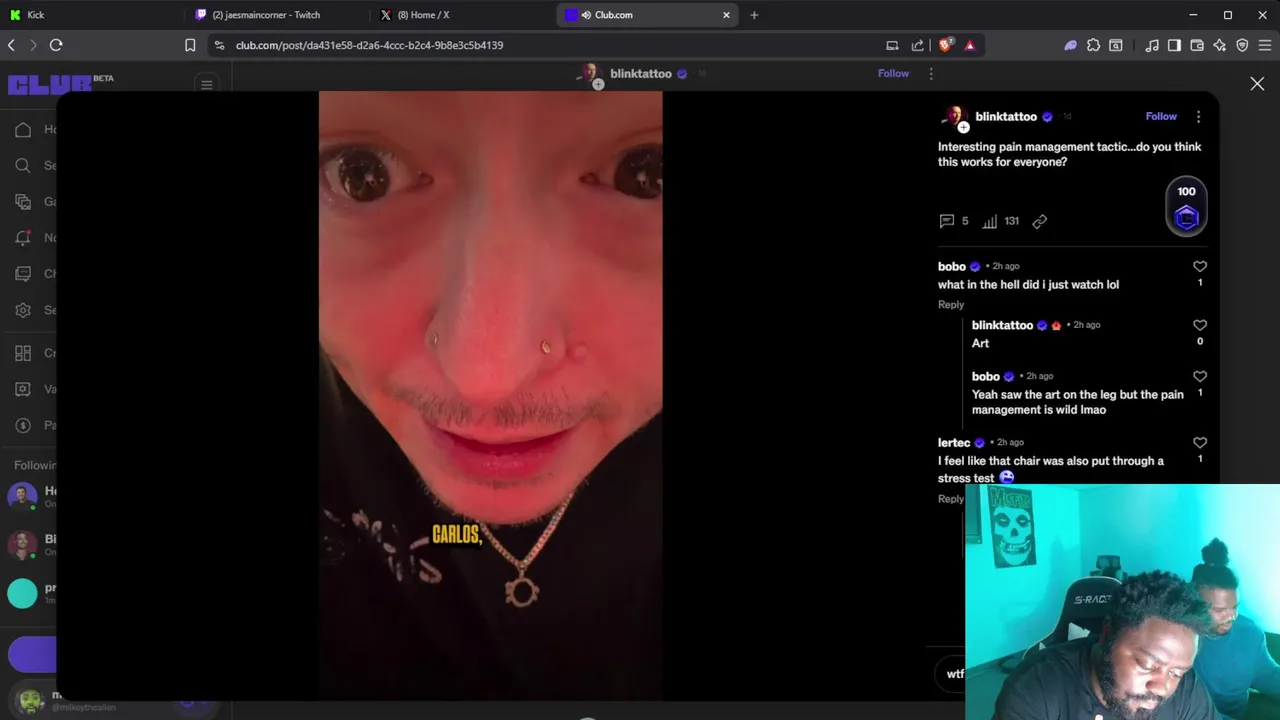This screenshot has height=720, width=1280.
Task: Like bobo's 'Yeah saw the art' reply
Action: point(1200,376)
